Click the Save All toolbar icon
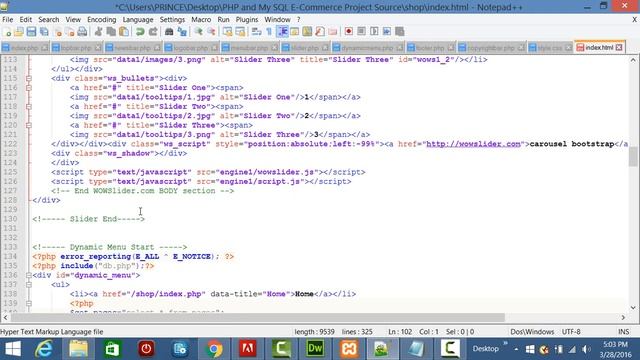 tap(44, 31)
